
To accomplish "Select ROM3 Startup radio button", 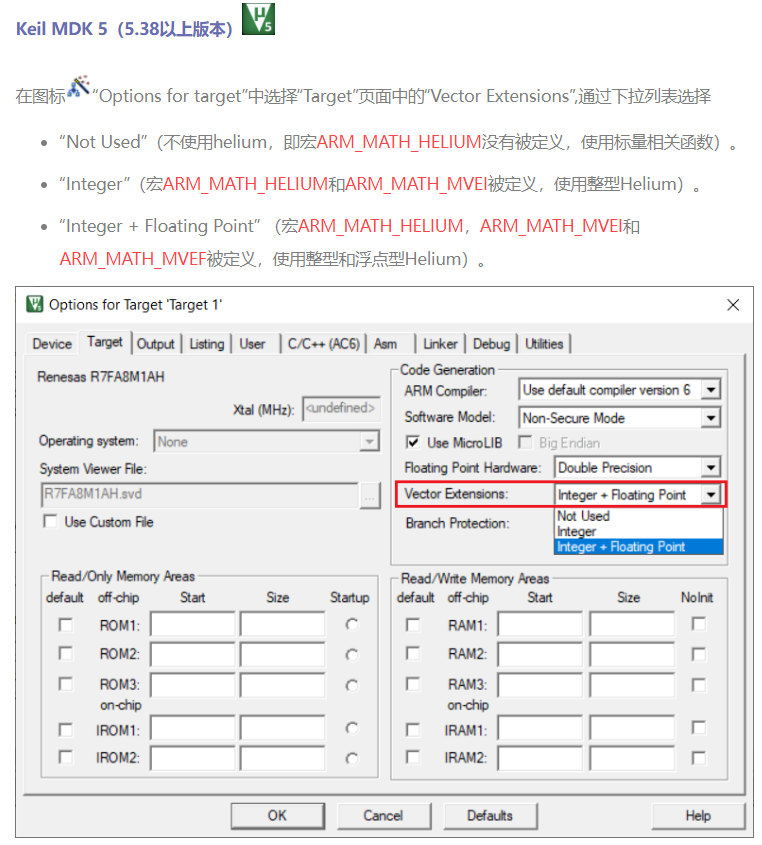I will (x=352, y=685).
